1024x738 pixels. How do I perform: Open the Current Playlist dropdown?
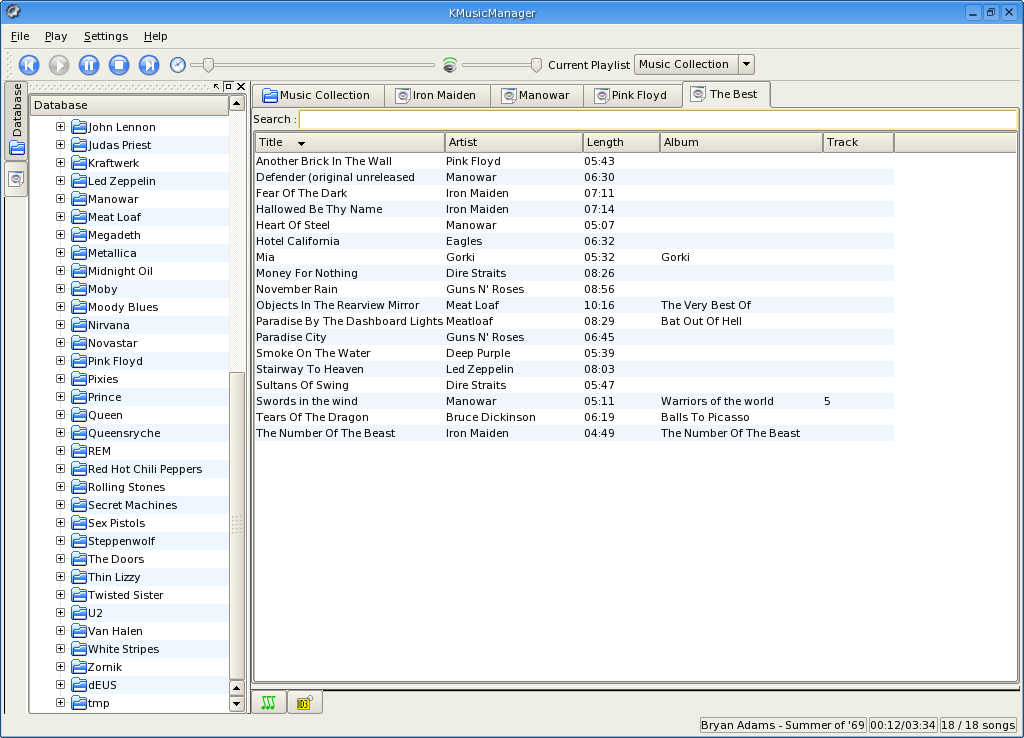pyautogui.click(x=746, y=65)
